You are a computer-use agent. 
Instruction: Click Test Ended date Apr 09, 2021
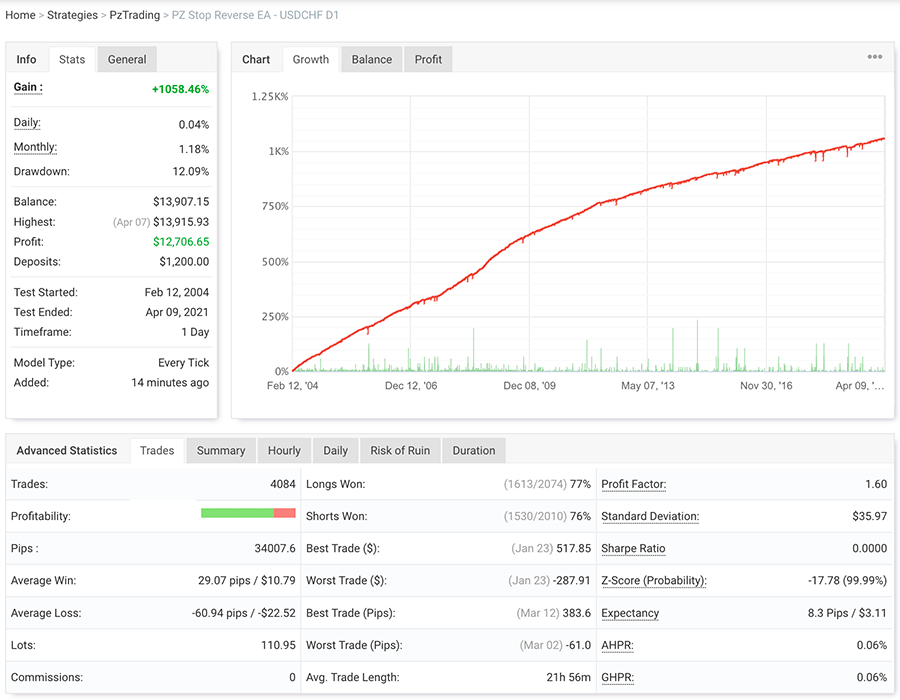pyautogui.click(x=177, y=312)
